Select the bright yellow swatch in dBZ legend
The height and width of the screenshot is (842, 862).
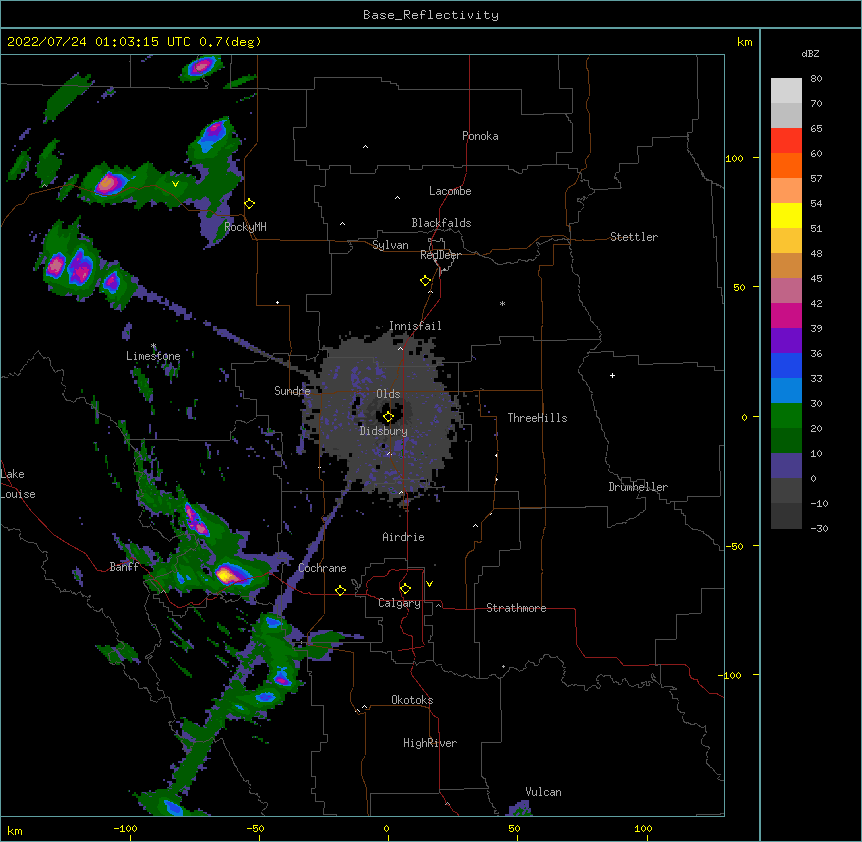point(786,215)
